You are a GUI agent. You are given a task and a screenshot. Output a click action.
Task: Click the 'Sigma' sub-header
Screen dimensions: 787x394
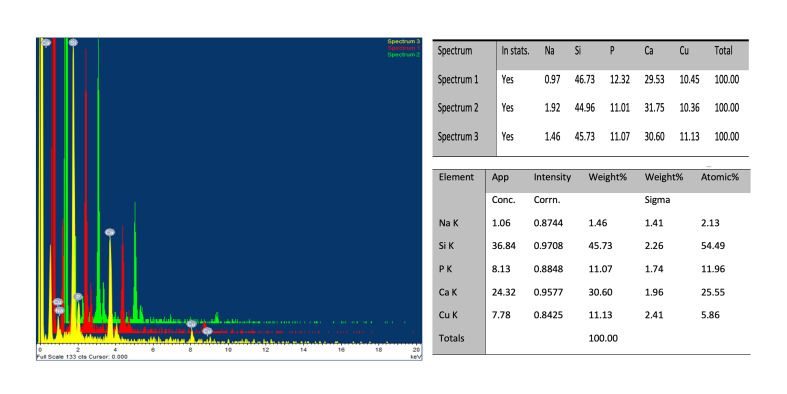pos(657,200)
